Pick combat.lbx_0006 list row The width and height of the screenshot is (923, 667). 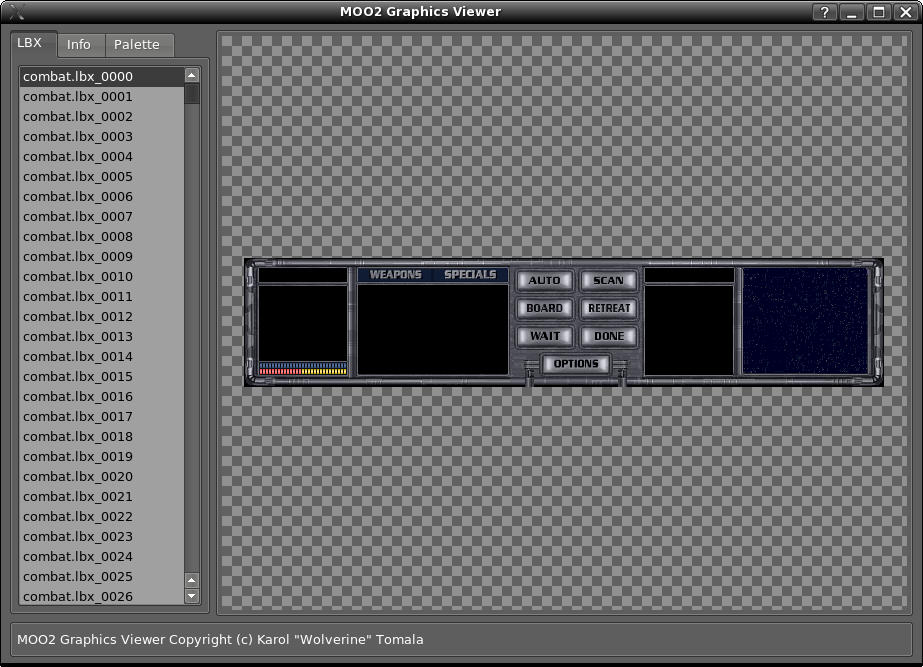(x=102, y=197)
